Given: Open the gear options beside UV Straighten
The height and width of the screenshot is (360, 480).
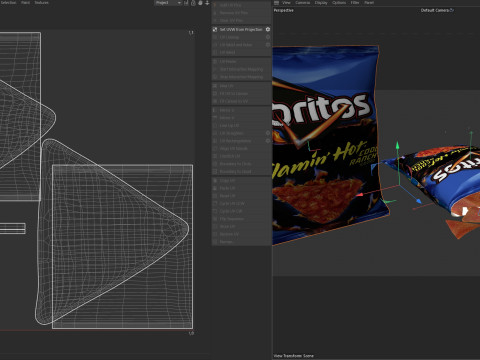Looking at the screenshot, I should point(268,133).
